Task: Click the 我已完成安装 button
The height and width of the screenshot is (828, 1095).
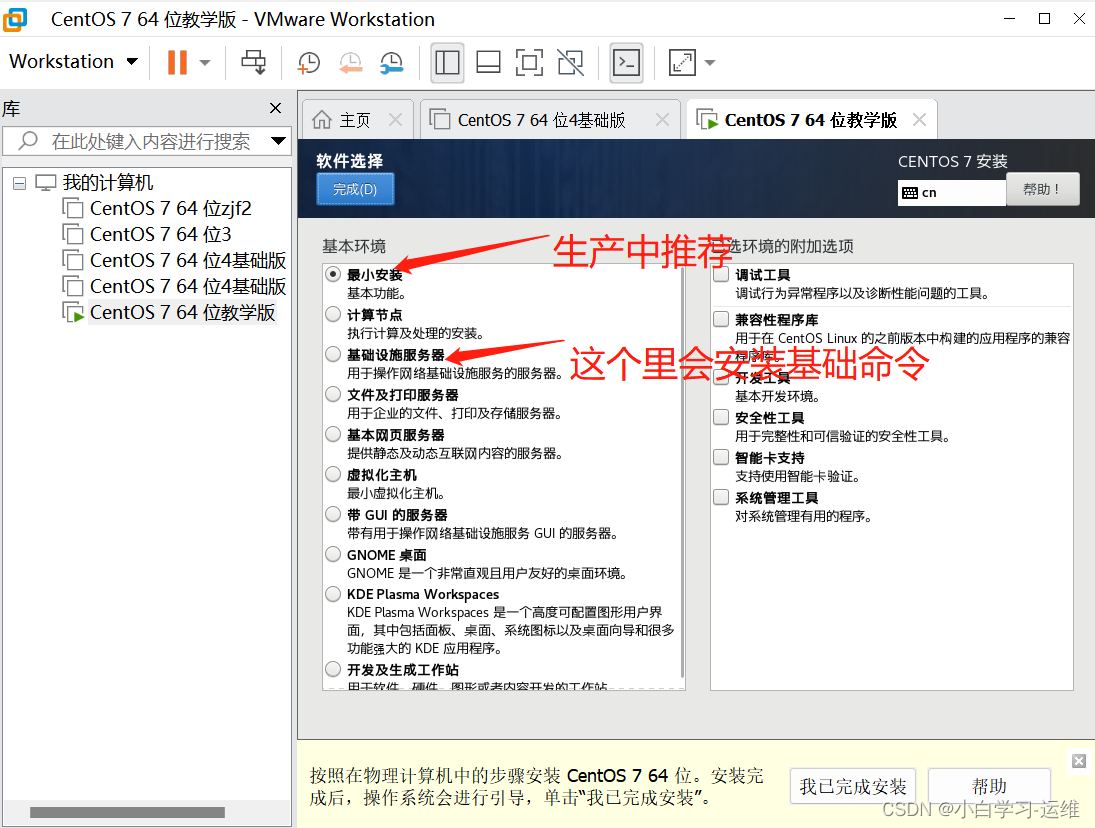Action: 853,787
